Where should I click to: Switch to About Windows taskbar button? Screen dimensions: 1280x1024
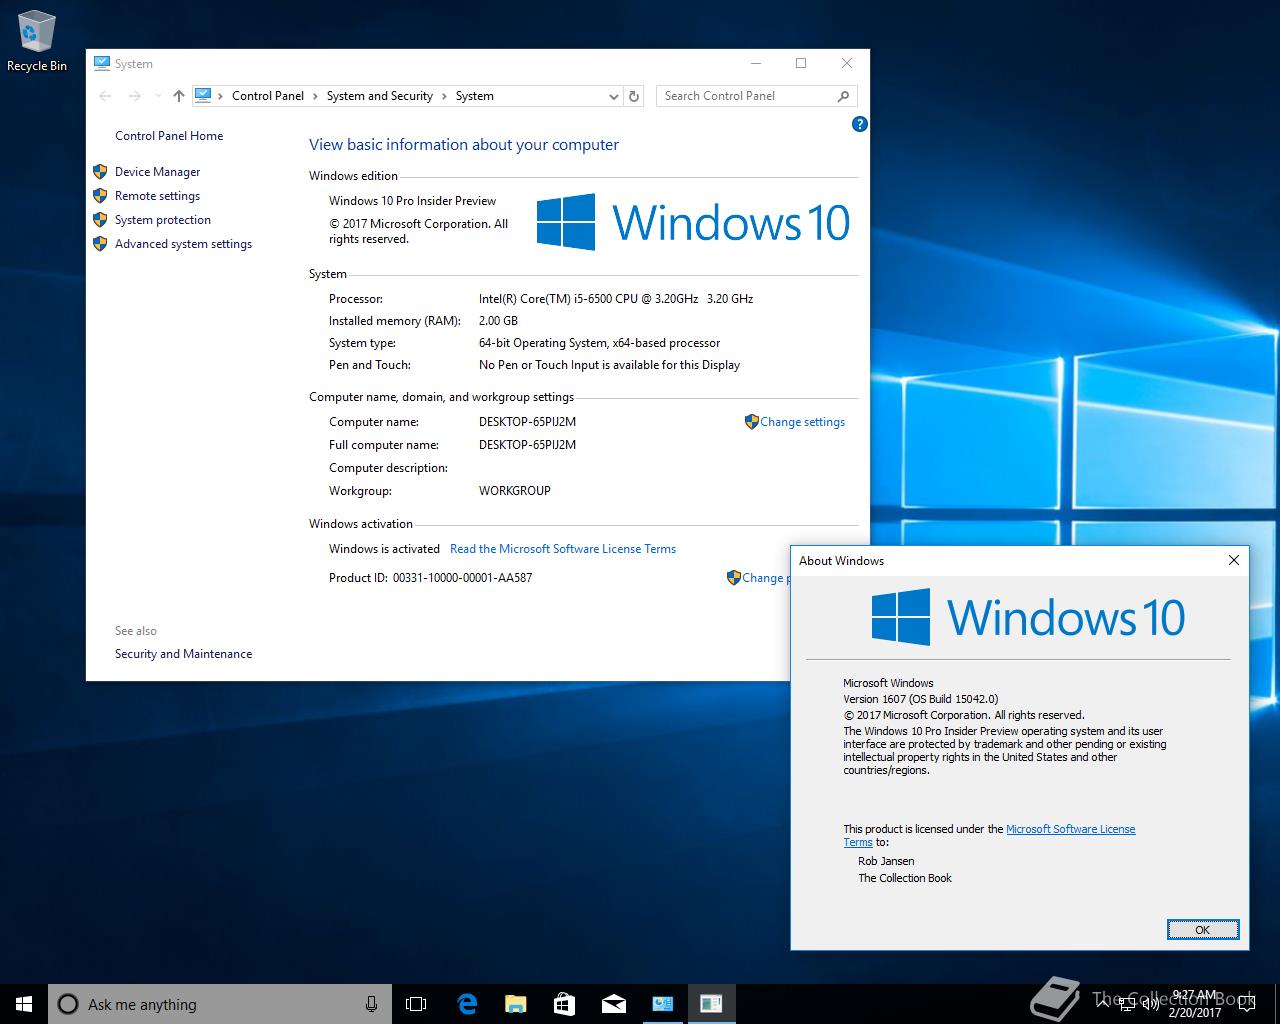(711, 1004)
